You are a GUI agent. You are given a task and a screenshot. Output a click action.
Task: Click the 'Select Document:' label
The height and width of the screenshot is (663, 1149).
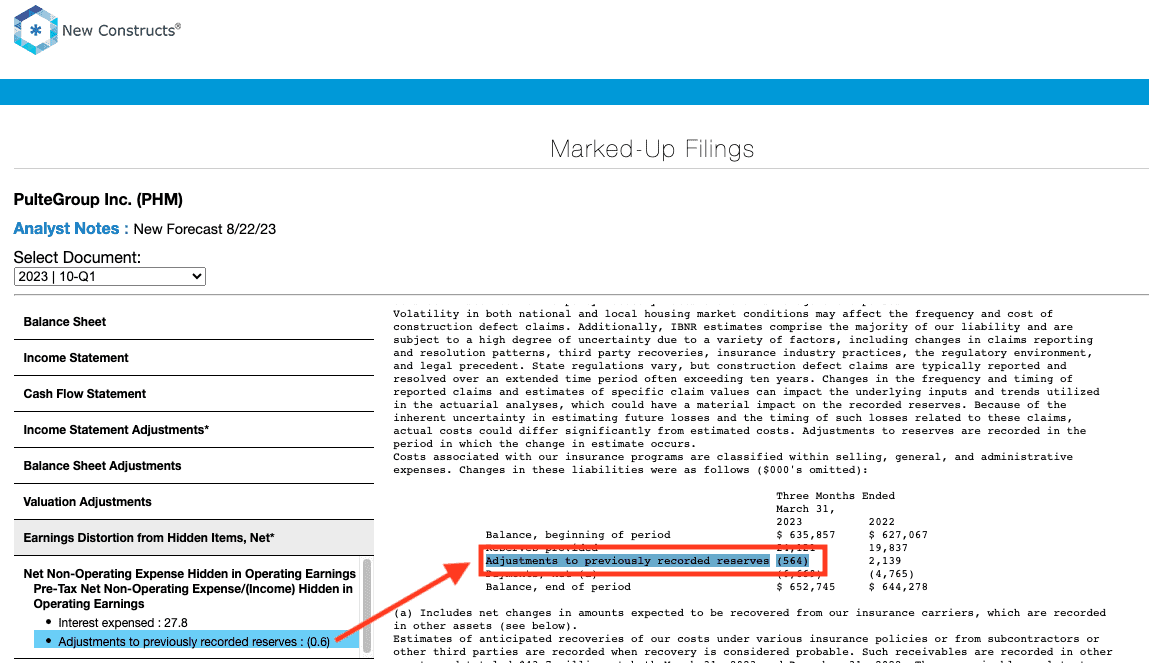point(77,257)
